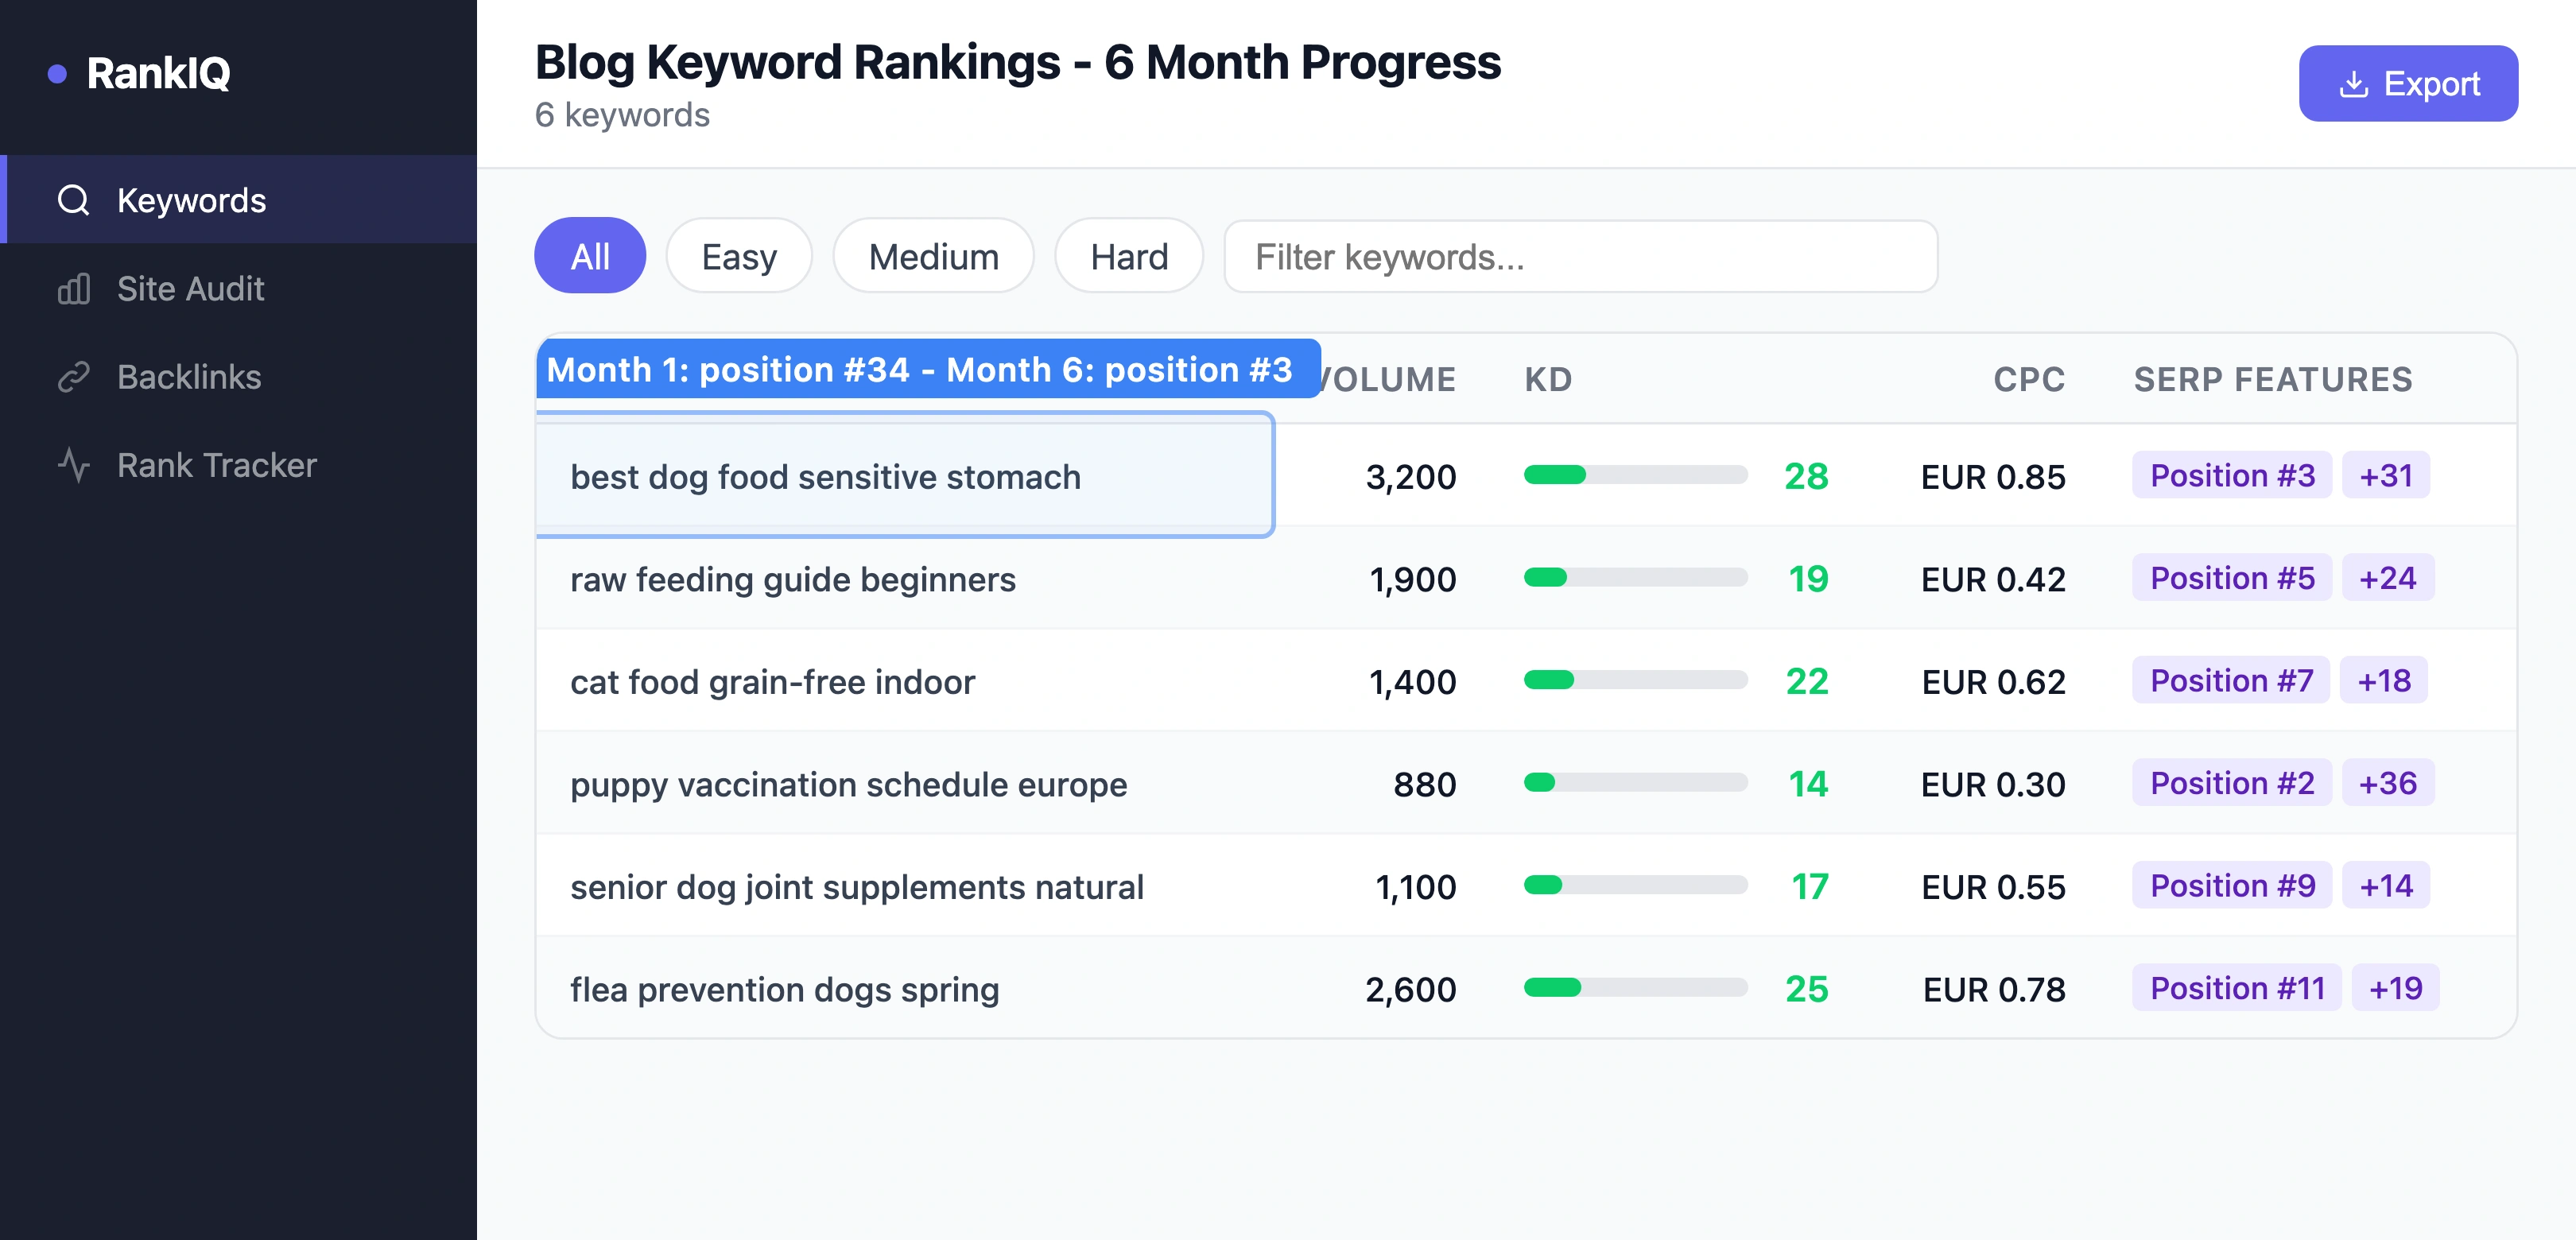Select the Keywords search icon in sidebar
2576x1240 pixels.
[x=74, y=200]
